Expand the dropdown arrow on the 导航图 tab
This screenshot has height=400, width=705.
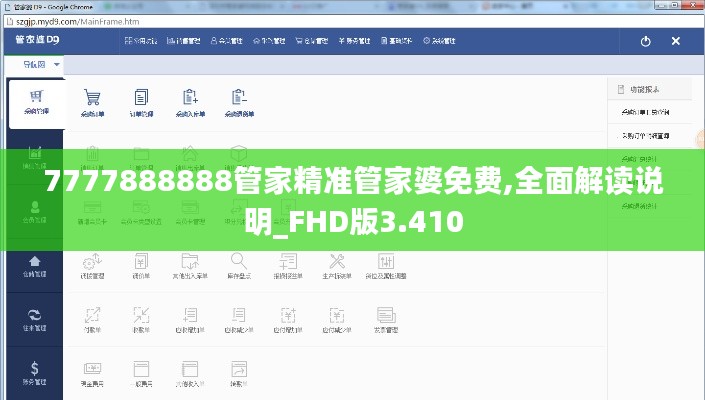(57, 64)
